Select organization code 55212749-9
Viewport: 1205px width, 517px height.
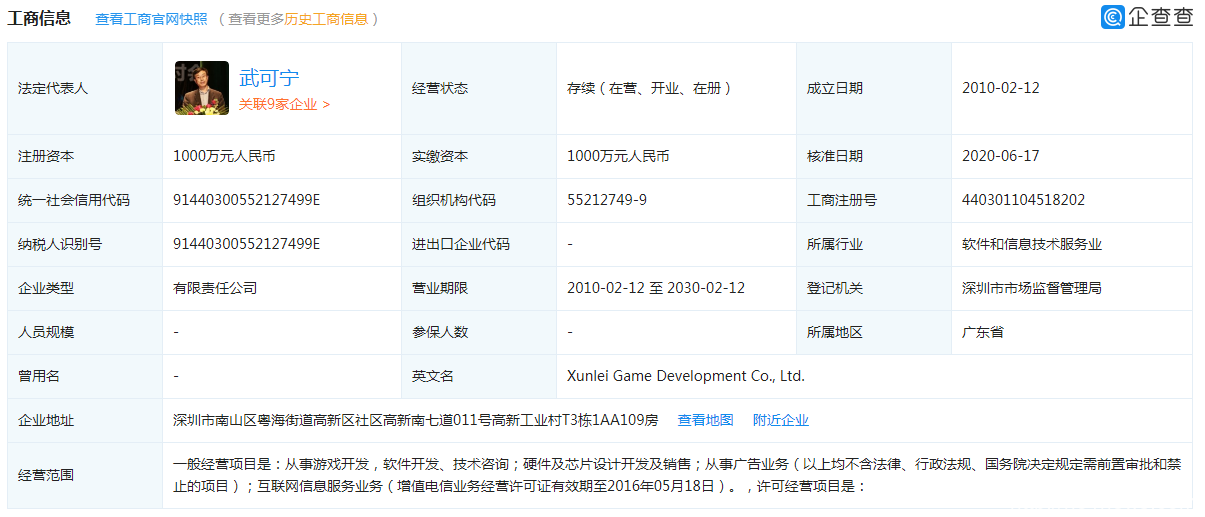[x=607, y=200]
